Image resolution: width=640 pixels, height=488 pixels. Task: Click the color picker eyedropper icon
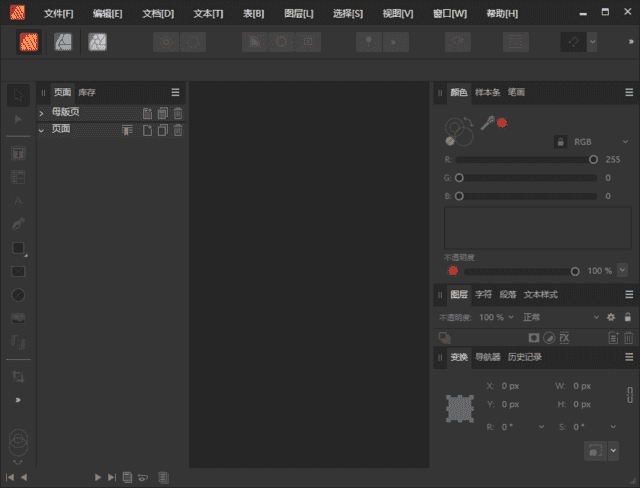pyautogui.click(x=487, y=122)
